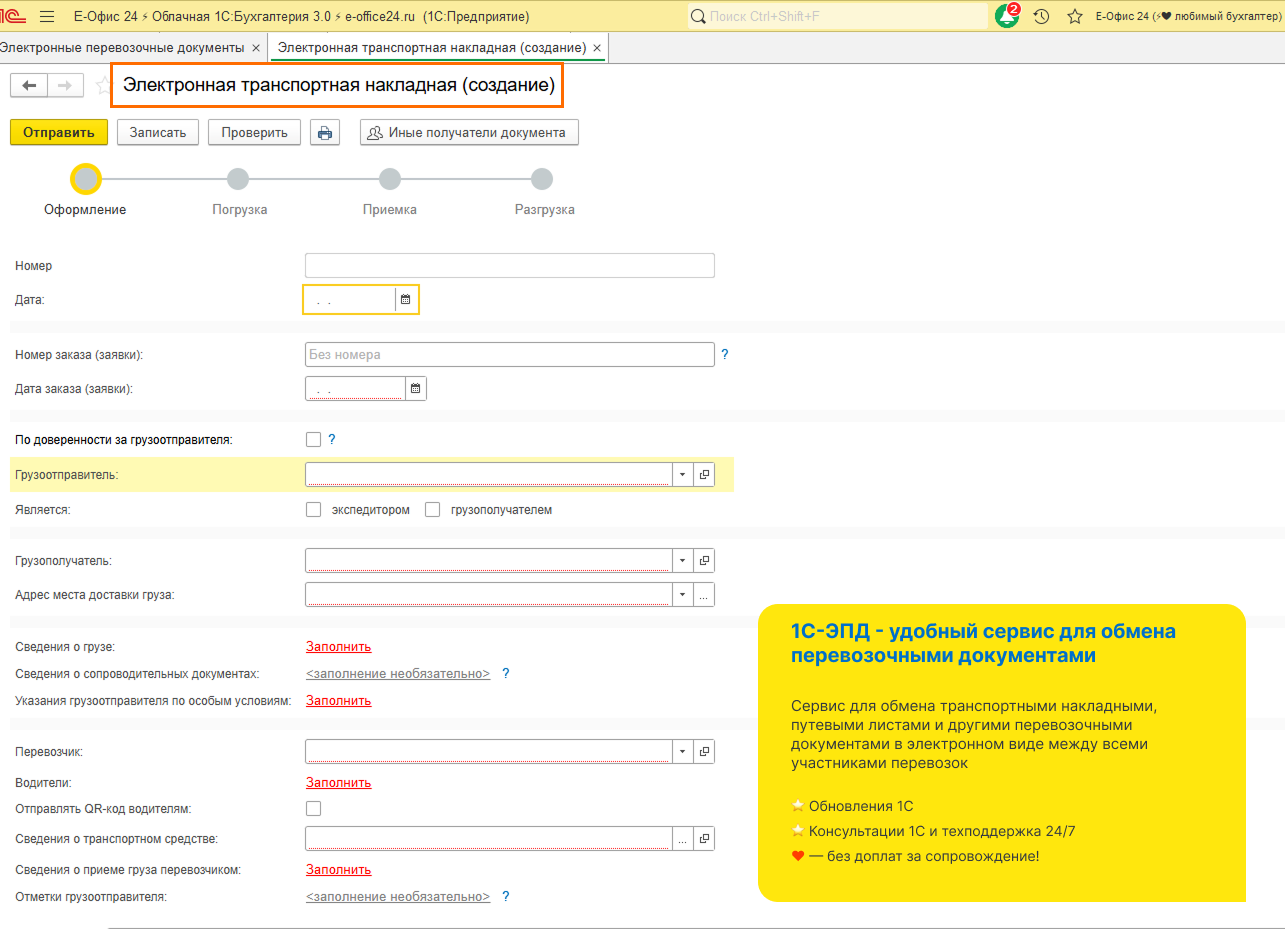Expand the Грузоотправитель dropdown list
The width and height of the screenshot is (1285, 929).
point(682,475)
